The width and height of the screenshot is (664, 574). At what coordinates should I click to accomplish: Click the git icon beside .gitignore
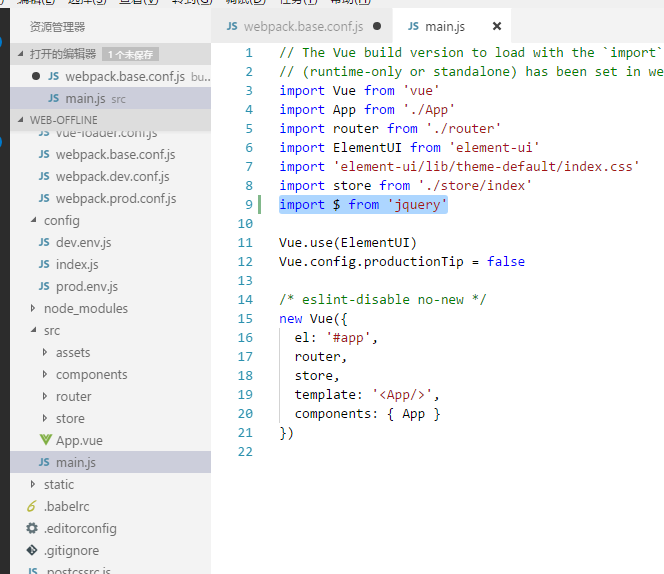coord(32,550)
